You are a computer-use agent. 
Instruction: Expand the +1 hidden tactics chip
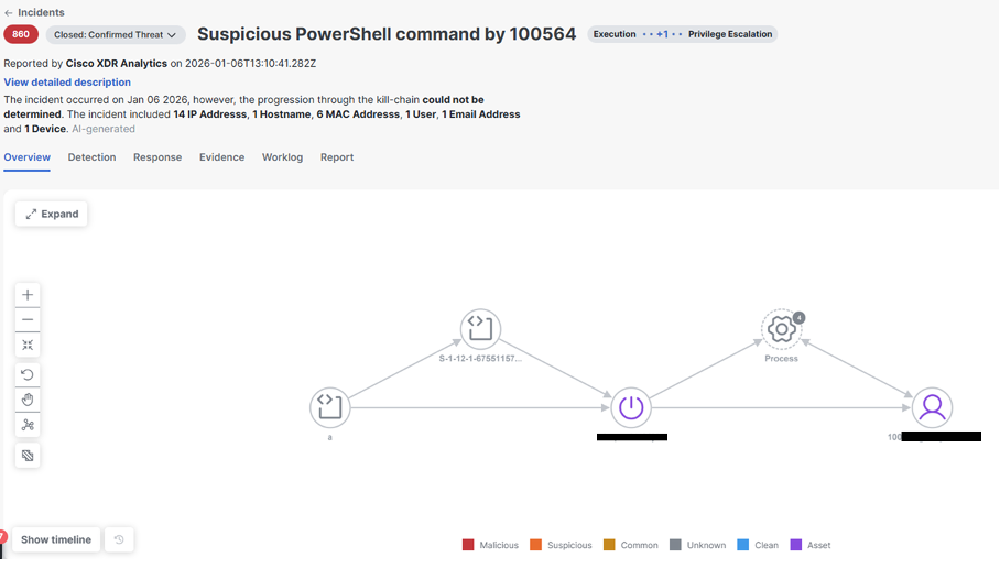(x=662, y=34)
